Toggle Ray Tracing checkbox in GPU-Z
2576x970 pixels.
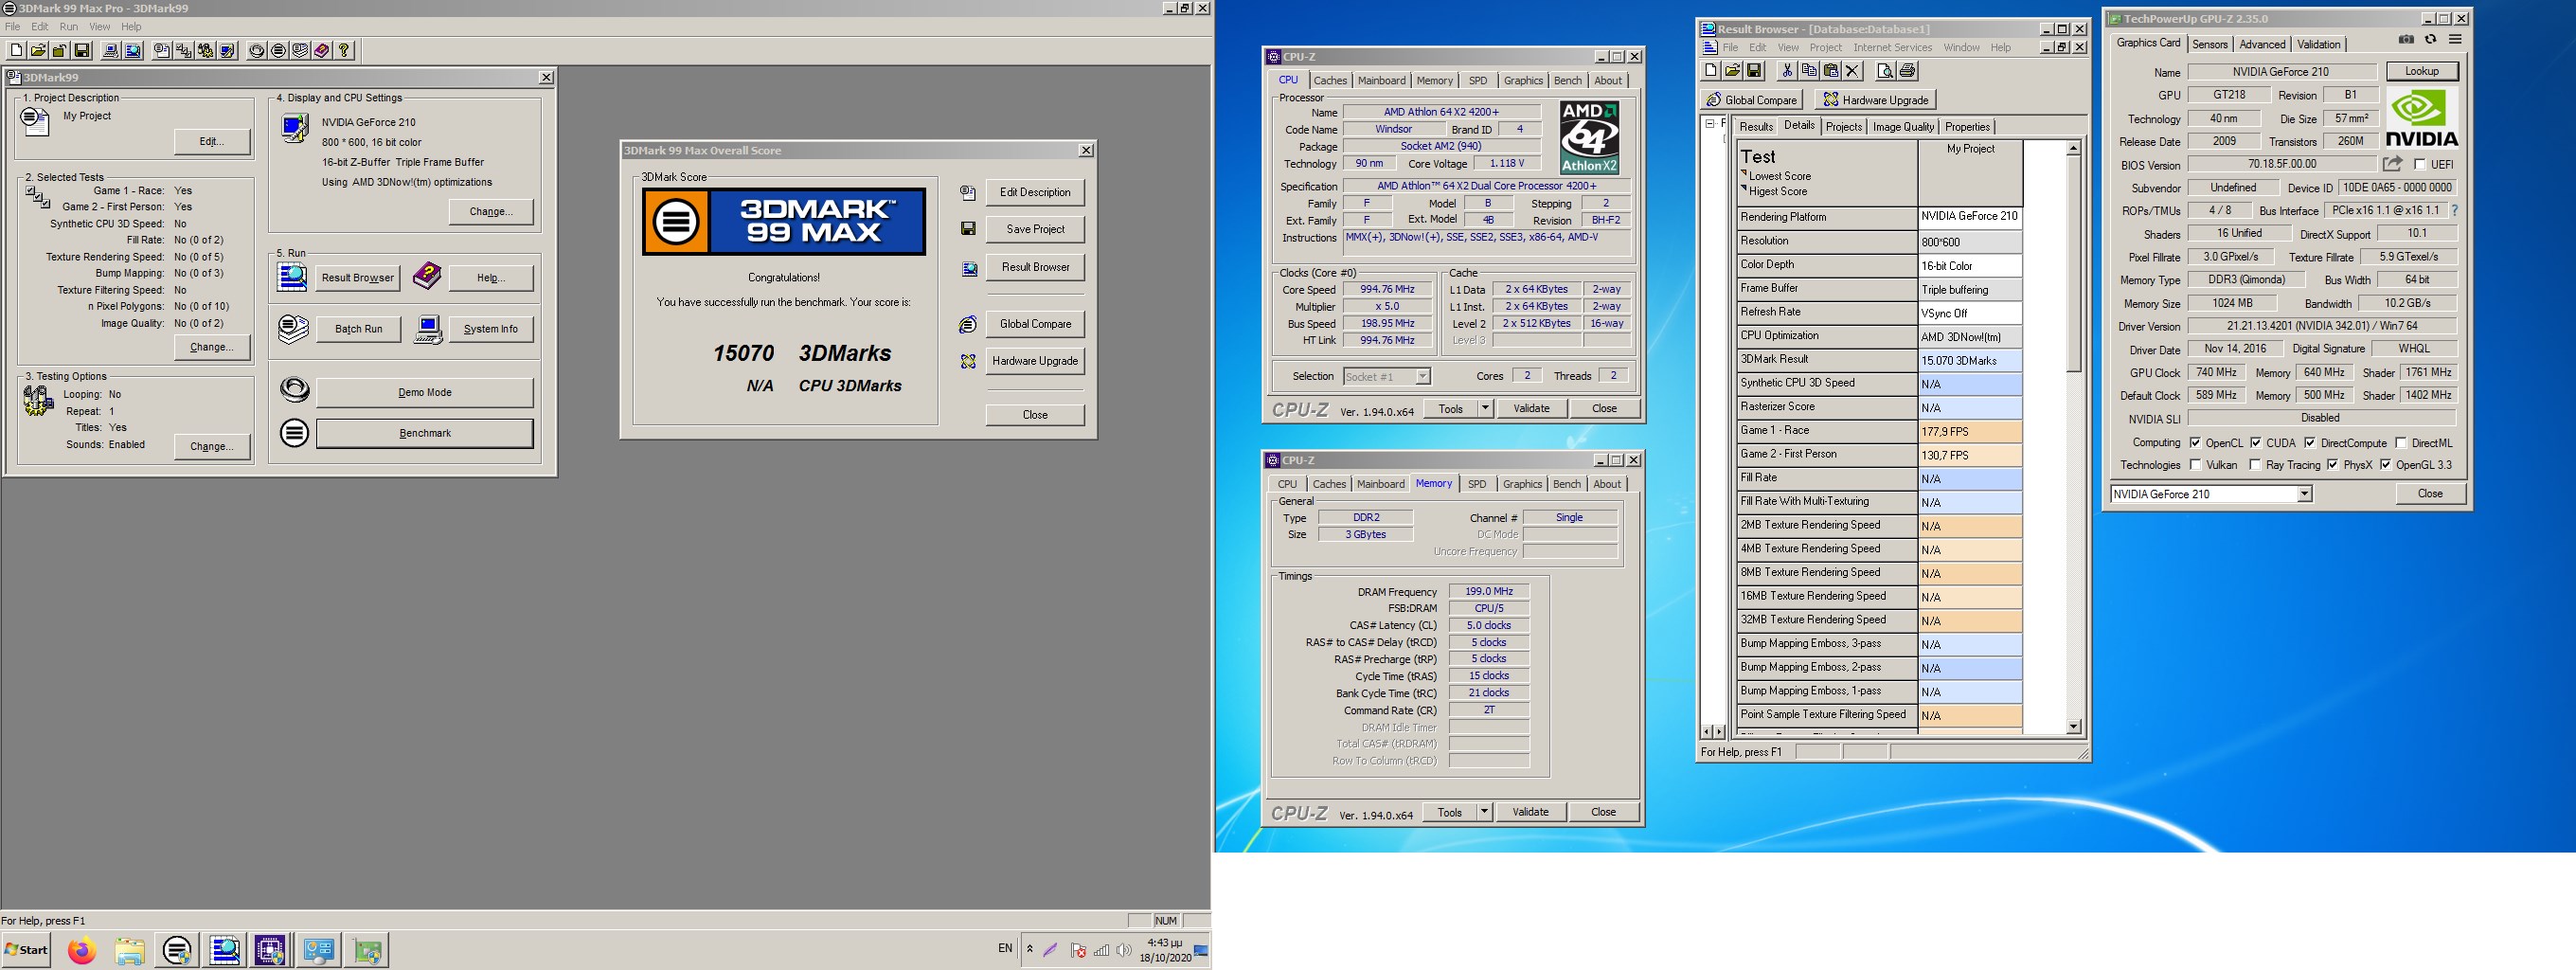[2255, 465]
